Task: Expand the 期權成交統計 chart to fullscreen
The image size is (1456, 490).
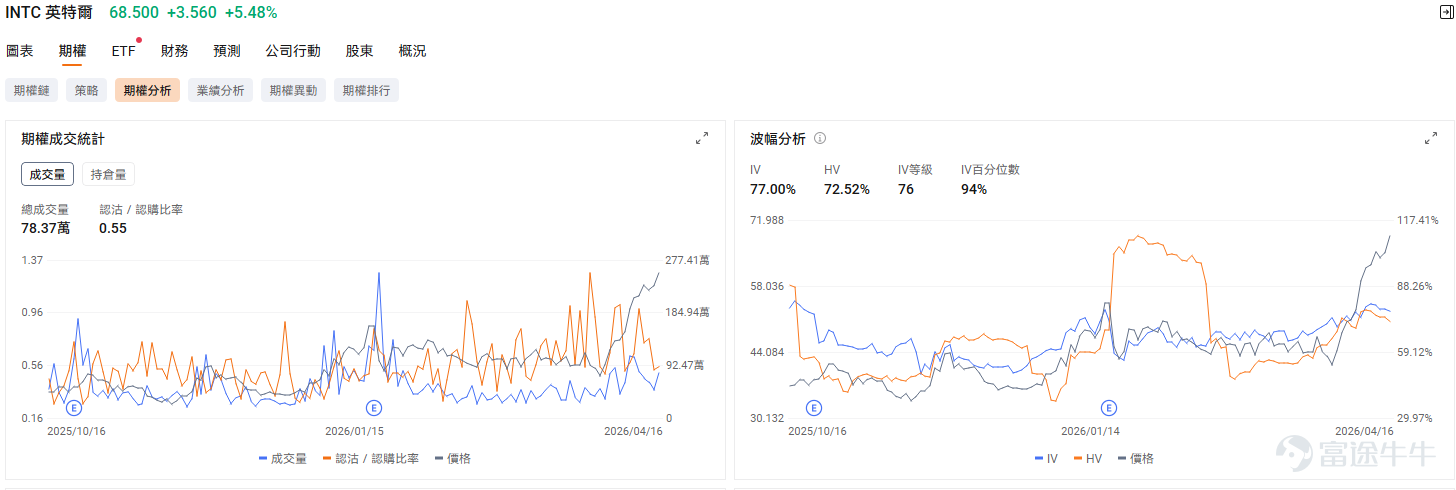Action: point(702,139)
